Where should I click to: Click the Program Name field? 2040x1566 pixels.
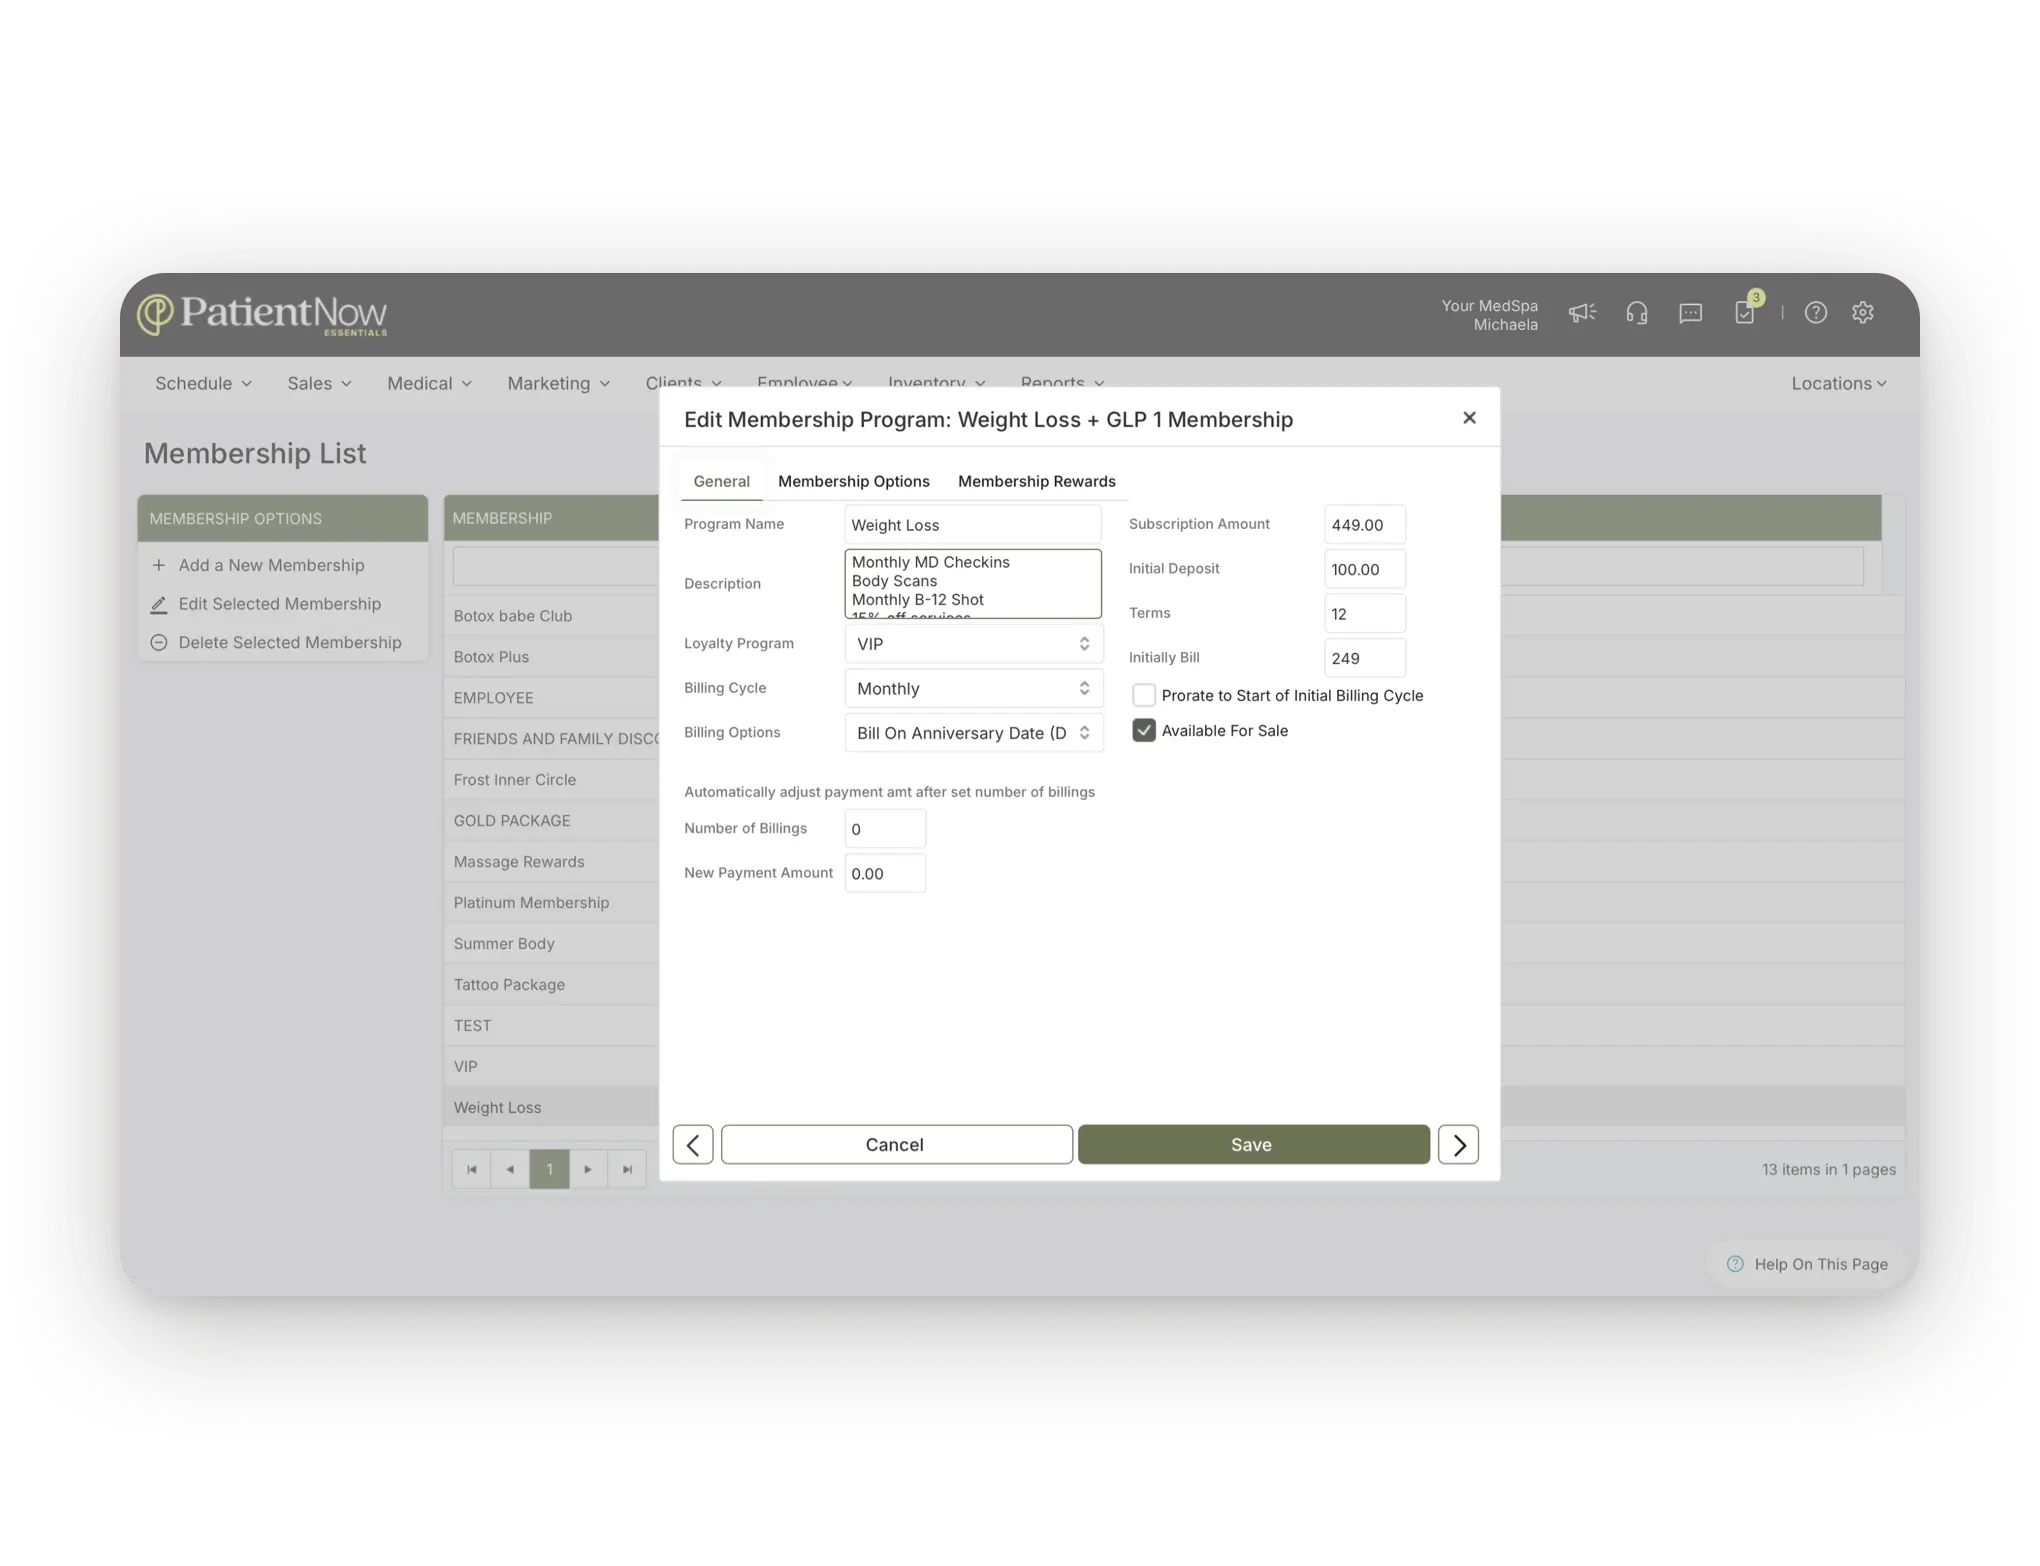[973, 525]
